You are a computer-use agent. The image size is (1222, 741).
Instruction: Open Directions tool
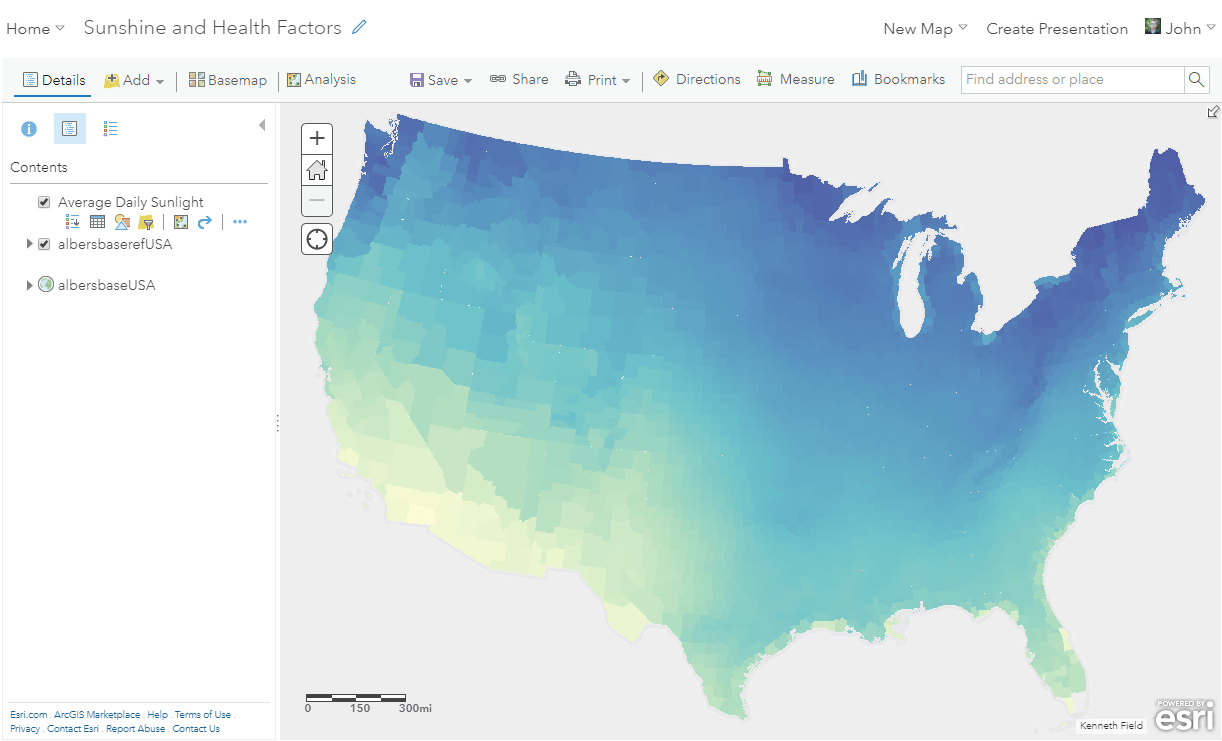click(x=697, y=80)
